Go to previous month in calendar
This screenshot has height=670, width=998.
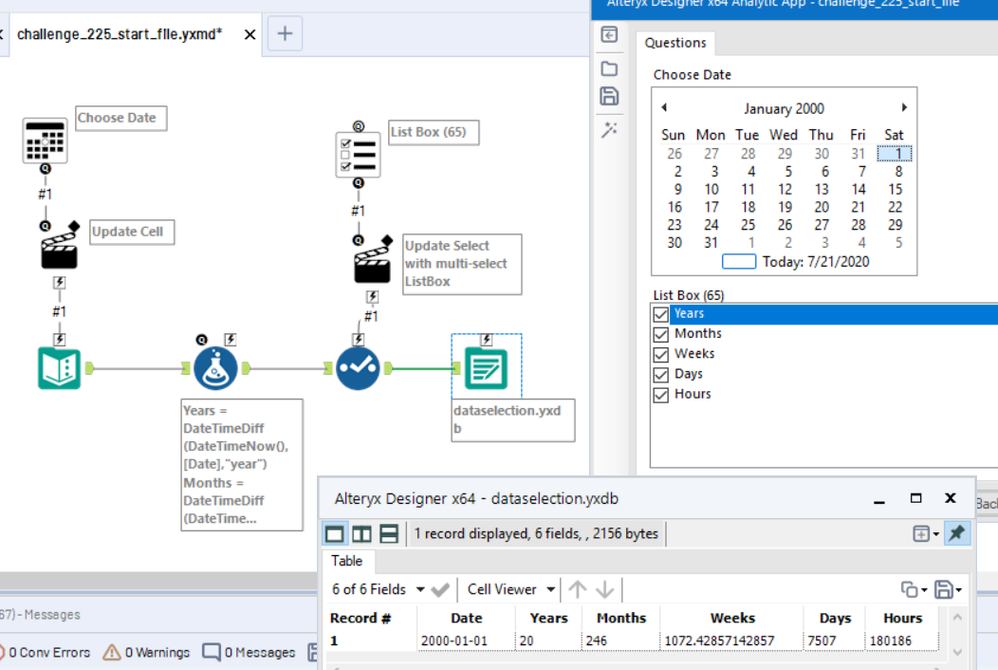pyautogui.click(x=664, y=108)
